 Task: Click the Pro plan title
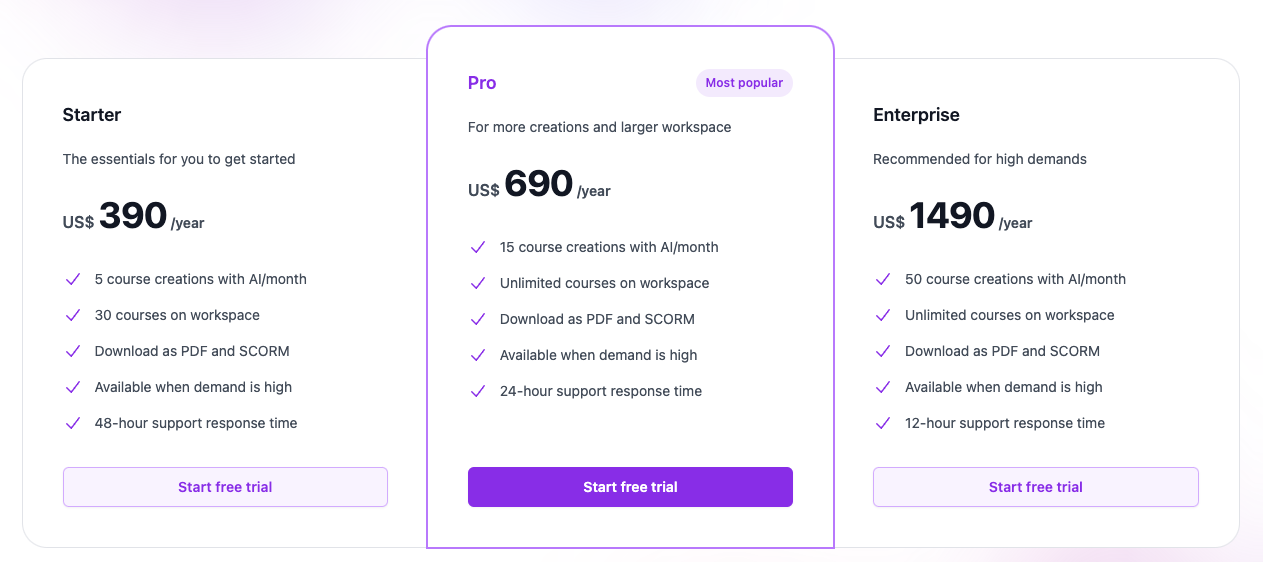(482, 83)
